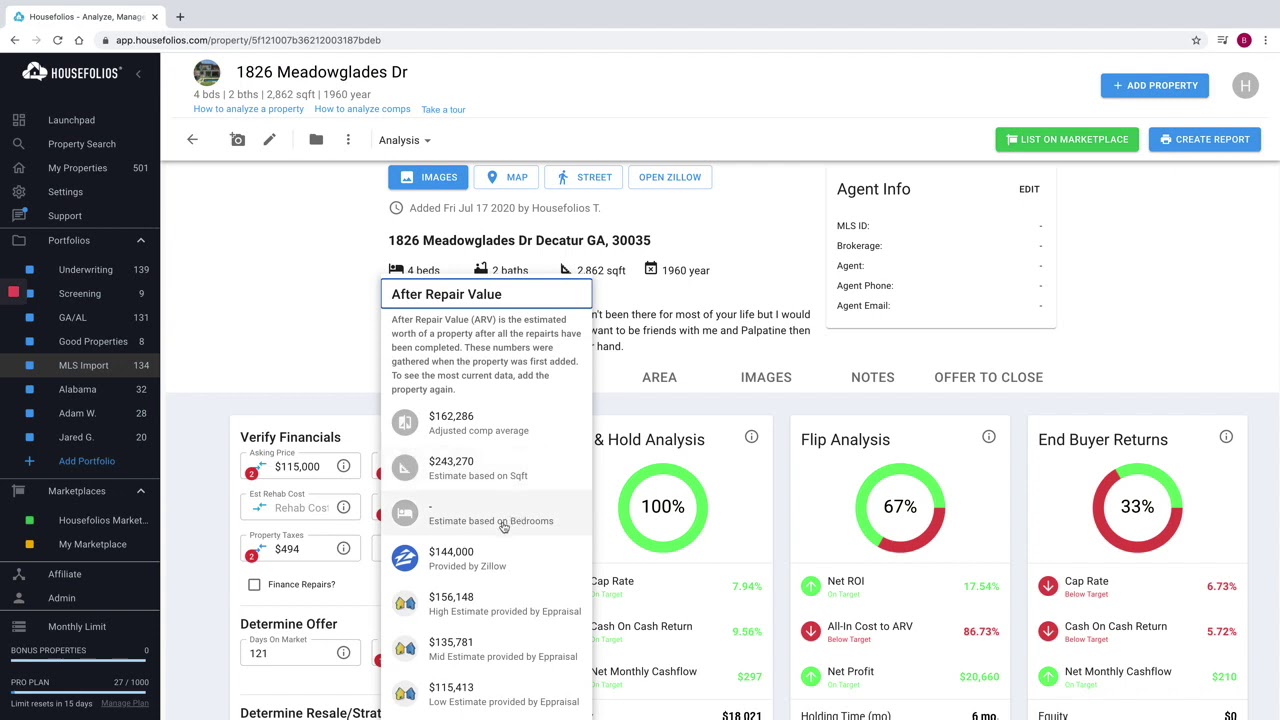Click the property thumbnail photo

(207, 74)
